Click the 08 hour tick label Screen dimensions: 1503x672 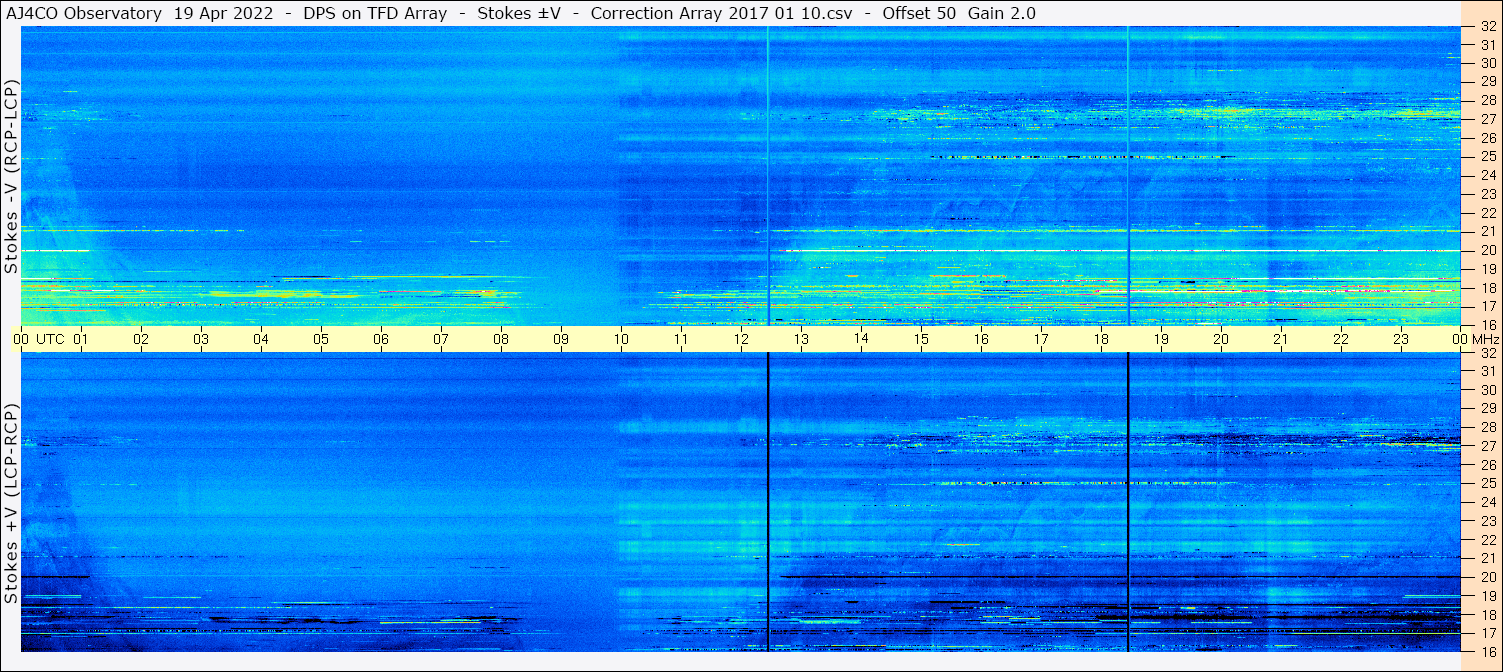click(501, 339)
